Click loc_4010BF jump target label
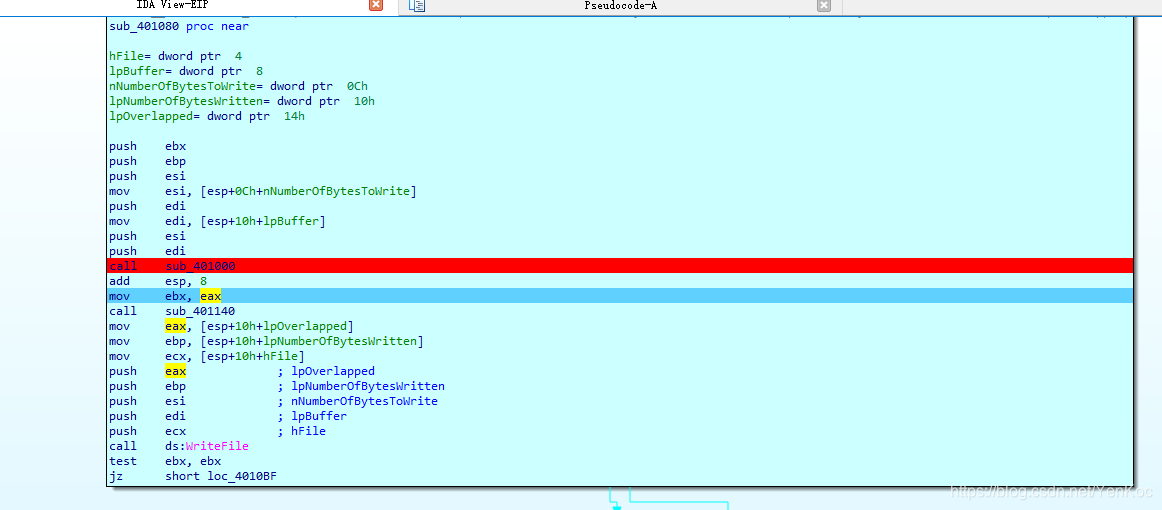 pos(243,476)
